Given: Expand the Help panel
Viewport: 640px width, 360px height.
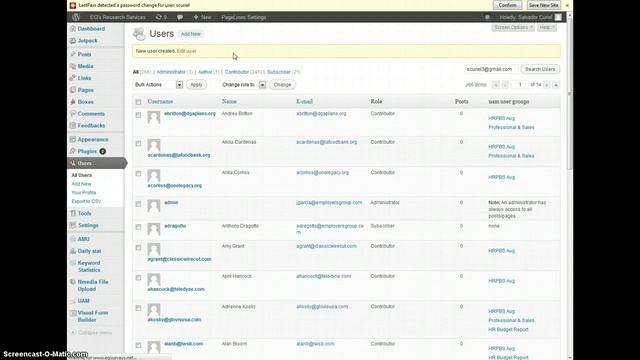Looking at the screenshot, I should click(547, 27).
